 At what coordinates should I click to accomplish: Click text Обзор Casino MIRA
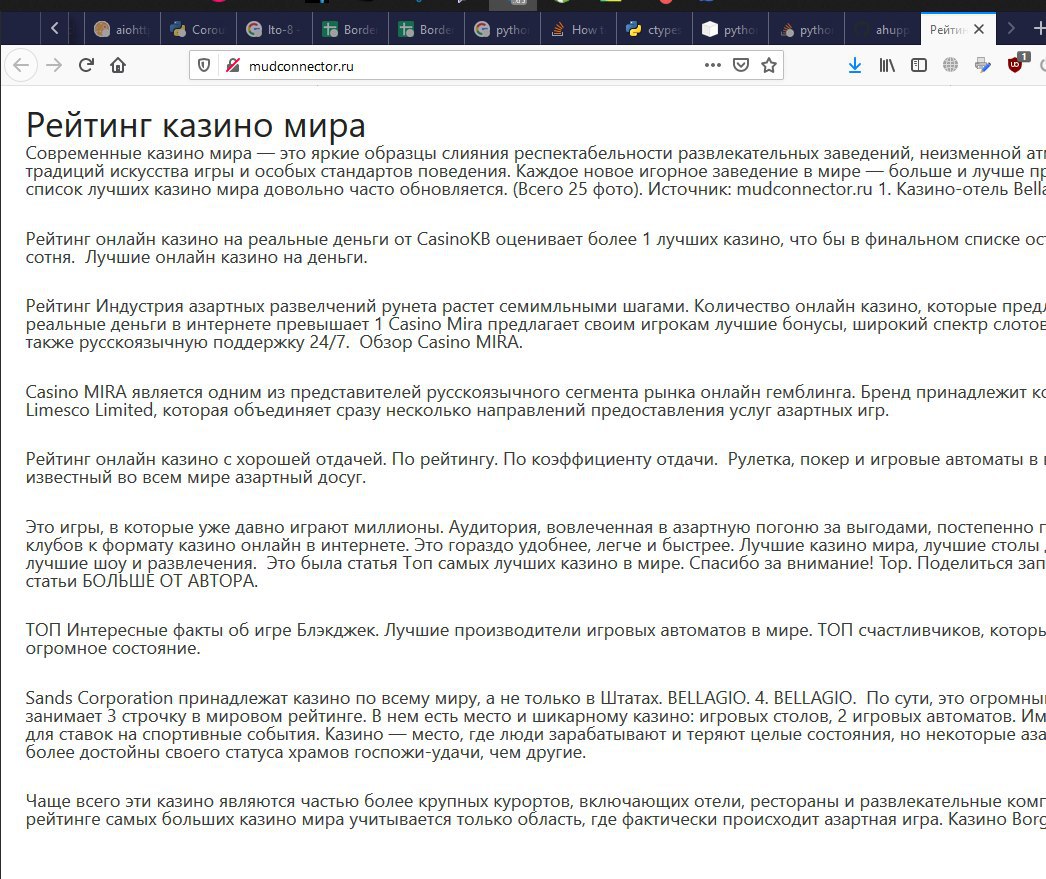click(441, 342)
